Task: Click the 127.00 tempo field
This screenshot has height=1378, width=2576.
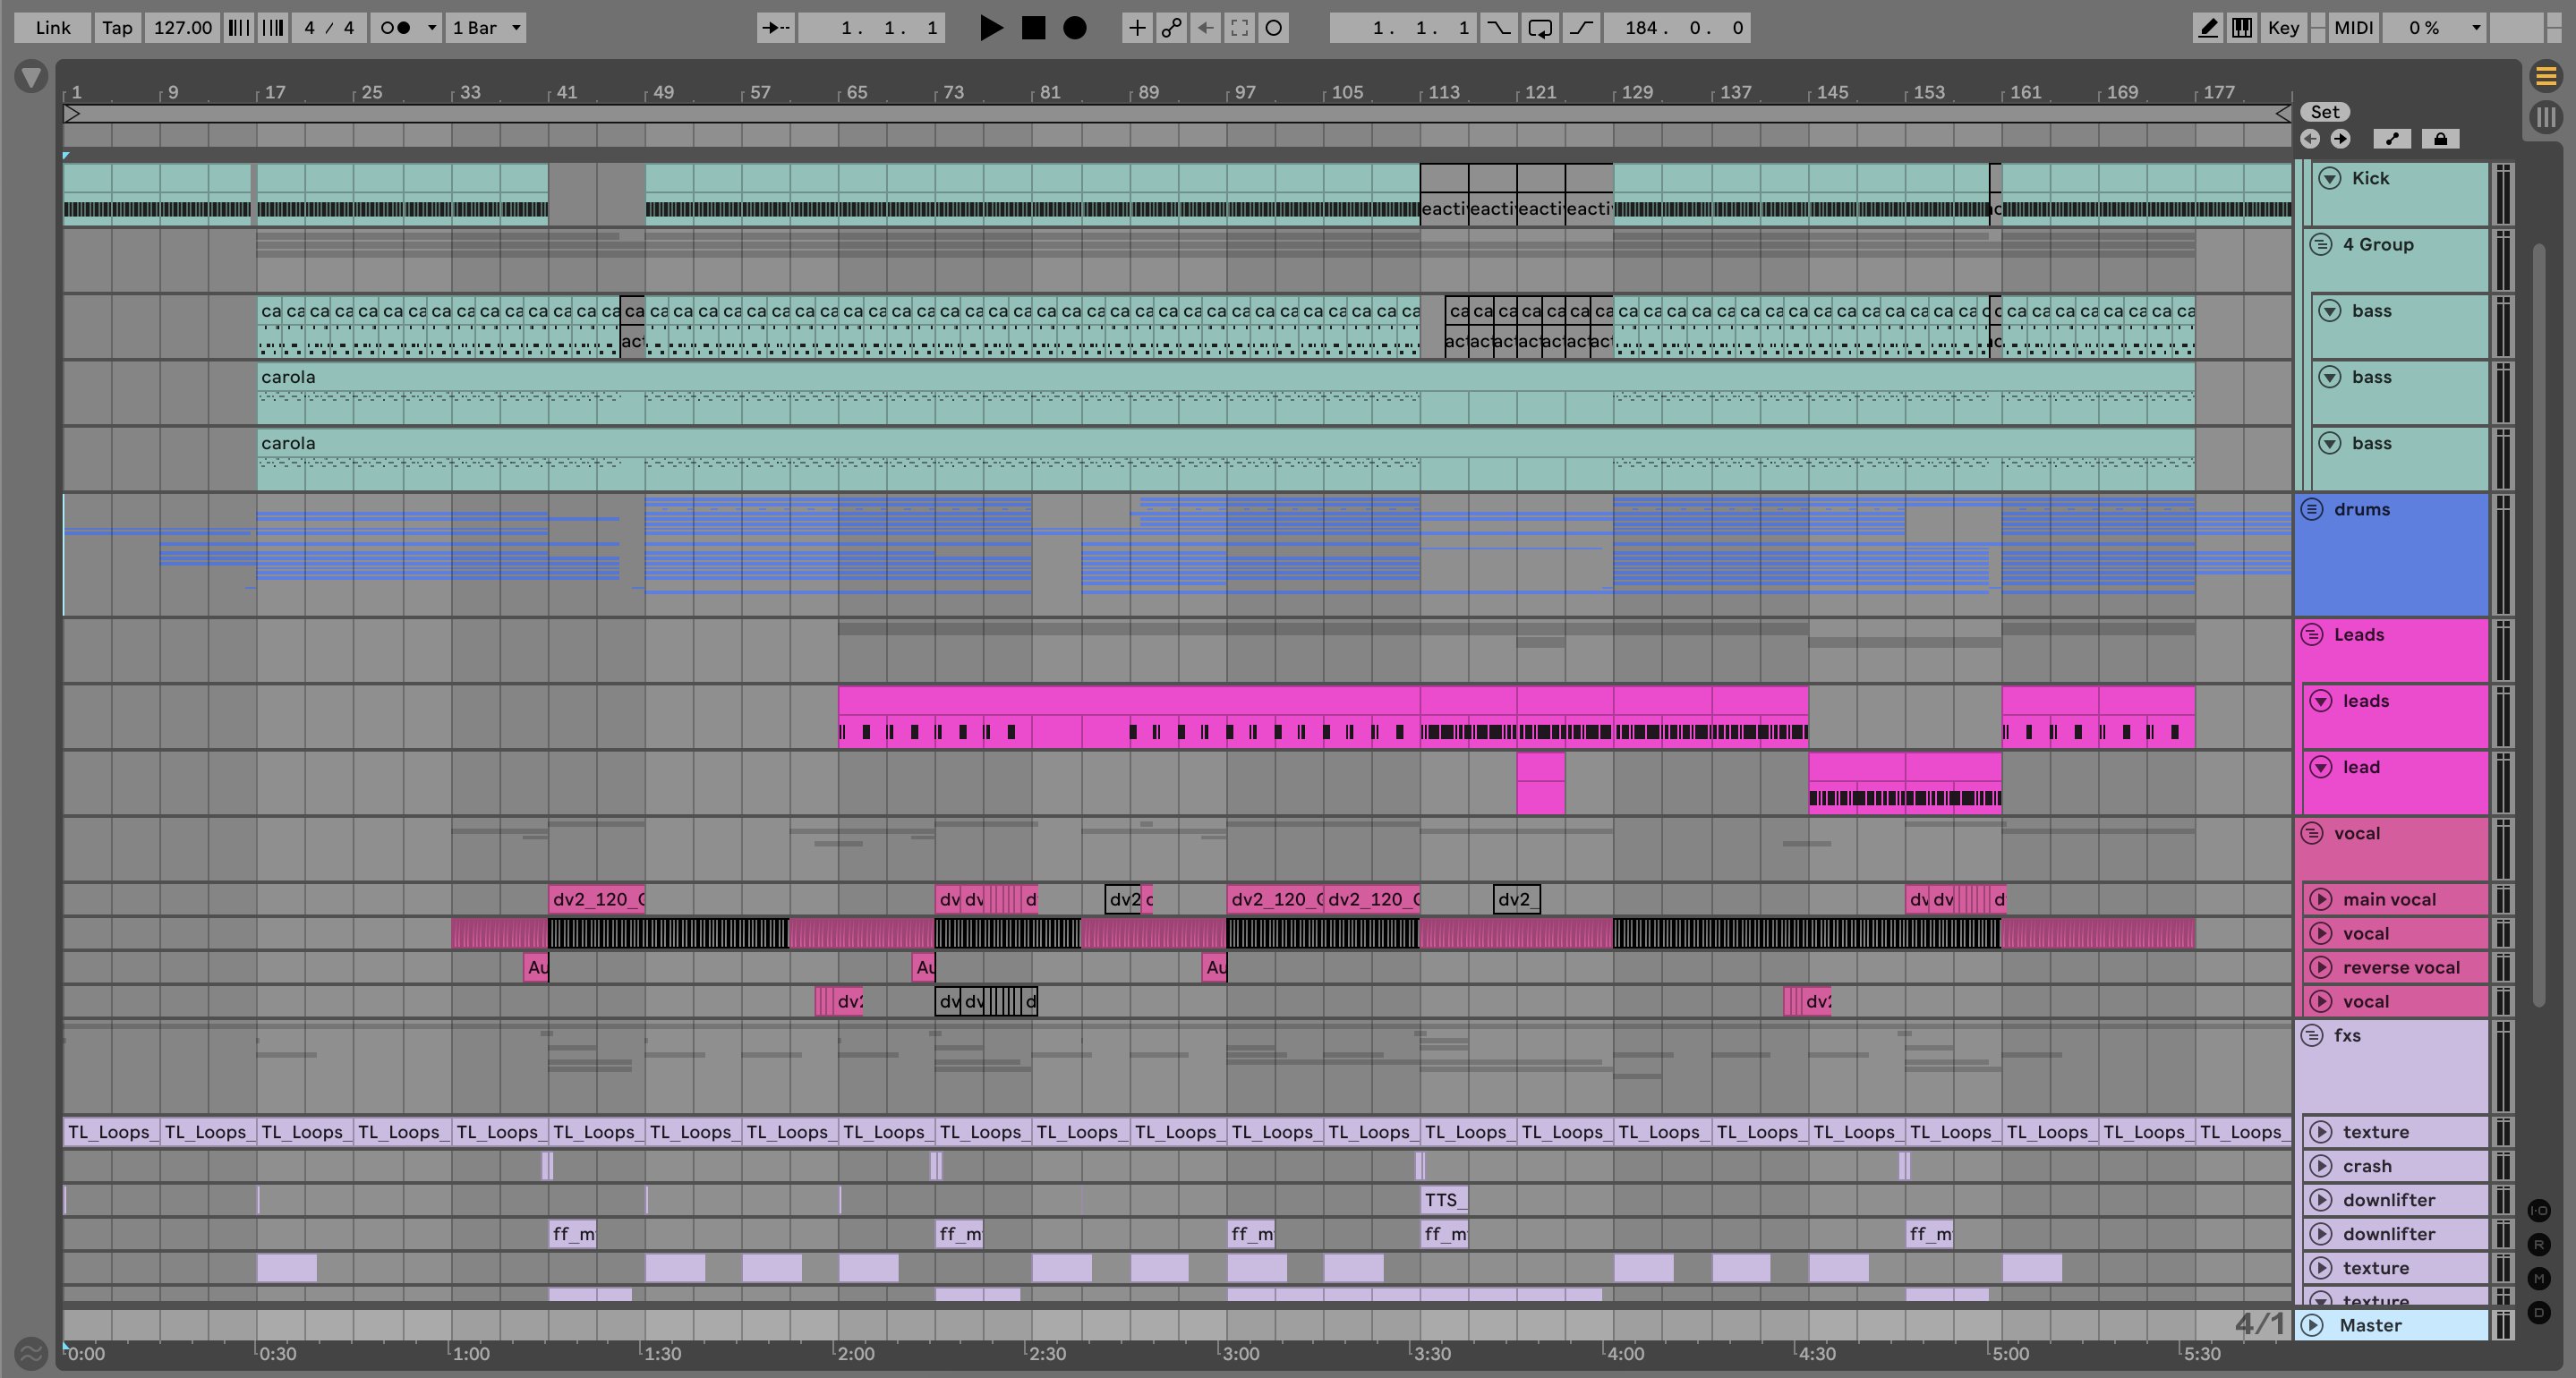Action: (183, 28)
